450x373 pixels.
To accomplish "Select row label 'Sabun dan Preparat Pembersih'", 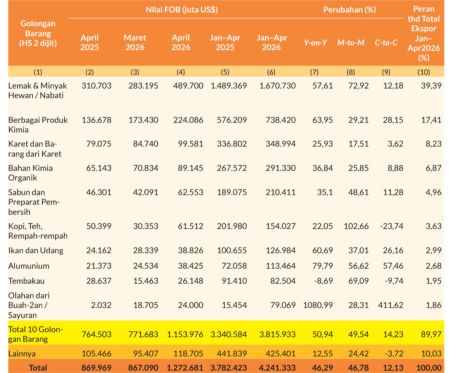I will pyautogui.click(x=34, y=202).
